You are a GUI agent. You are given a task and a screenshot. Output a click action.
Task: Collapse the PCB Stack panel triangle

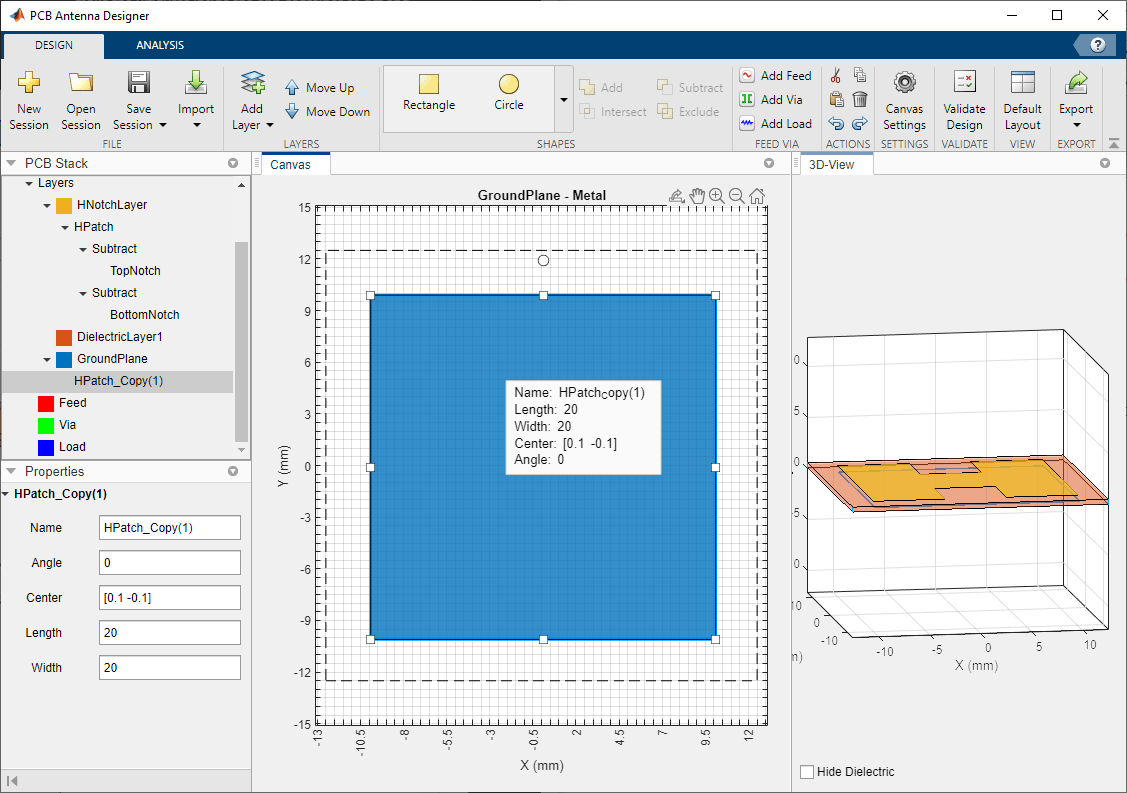point(11,163)
